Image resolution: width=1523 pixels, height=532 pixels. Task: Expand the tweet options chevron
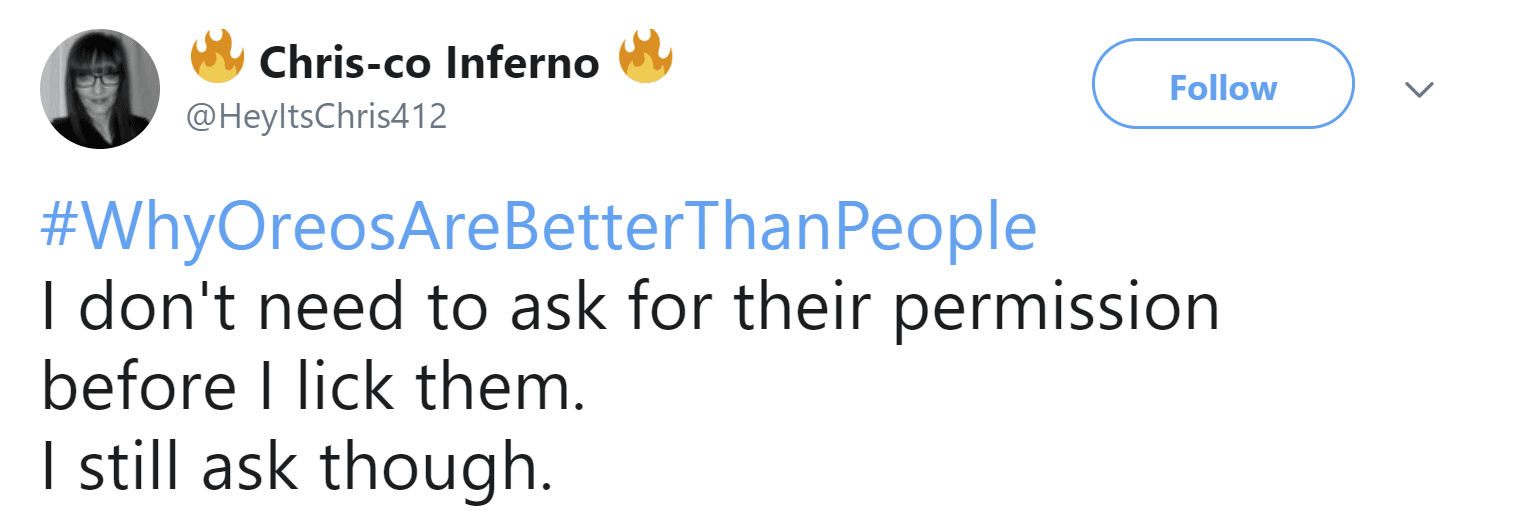coord(1418,90)
